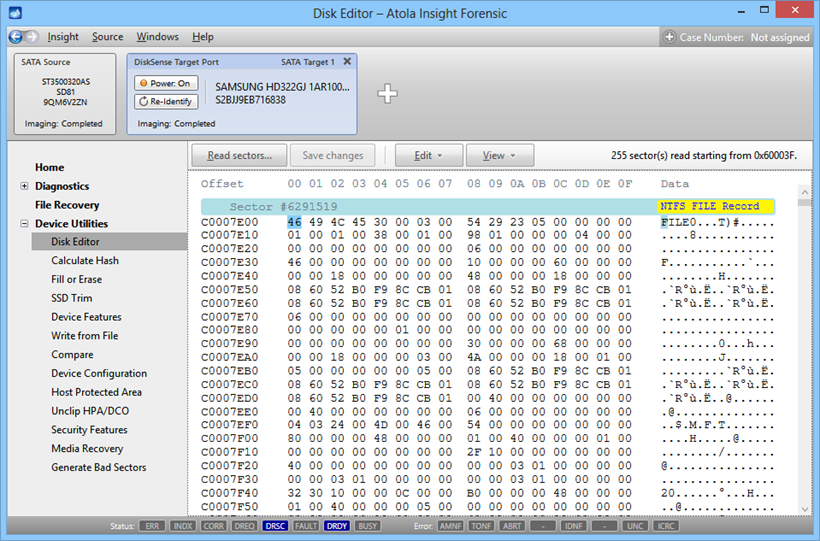Click the ICRC error indicator

tap(666, 526)
